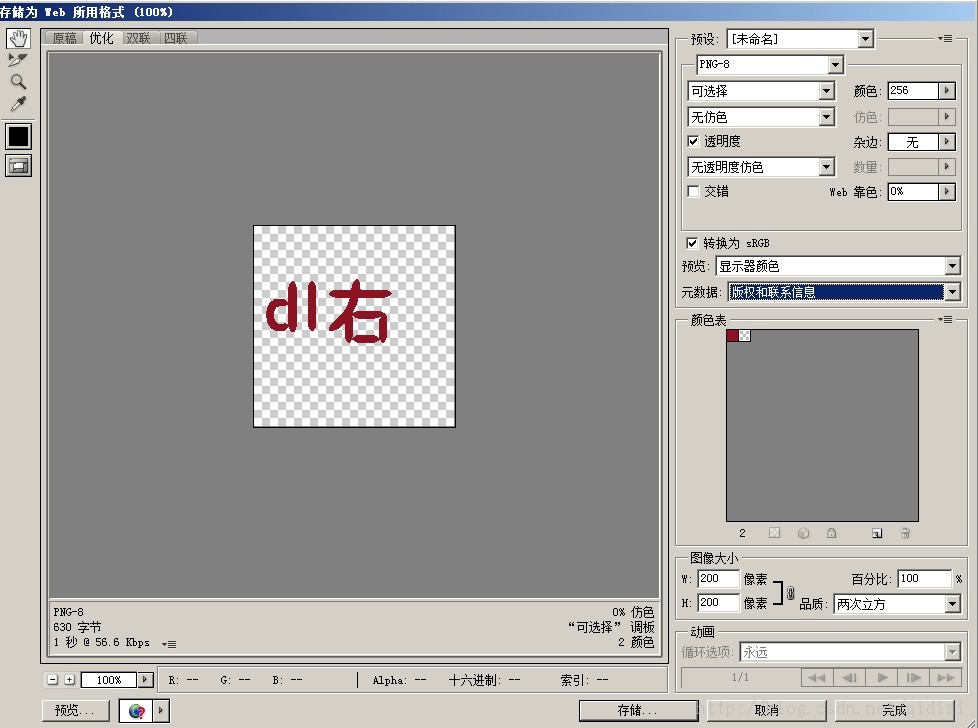Toggle slices visibility button
Viewport: 978px width, 728px height.
19,165
